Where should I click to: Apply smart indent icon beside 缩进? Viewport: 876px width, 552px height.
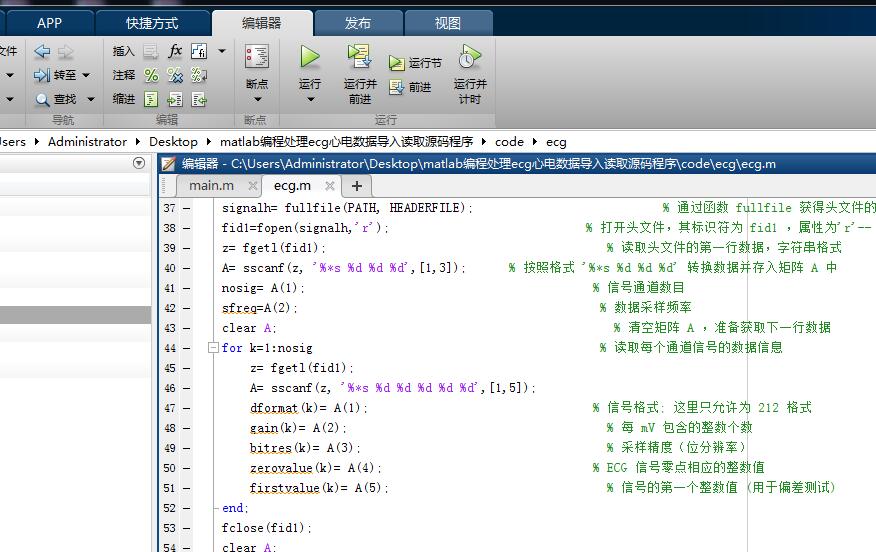[151, 99]
